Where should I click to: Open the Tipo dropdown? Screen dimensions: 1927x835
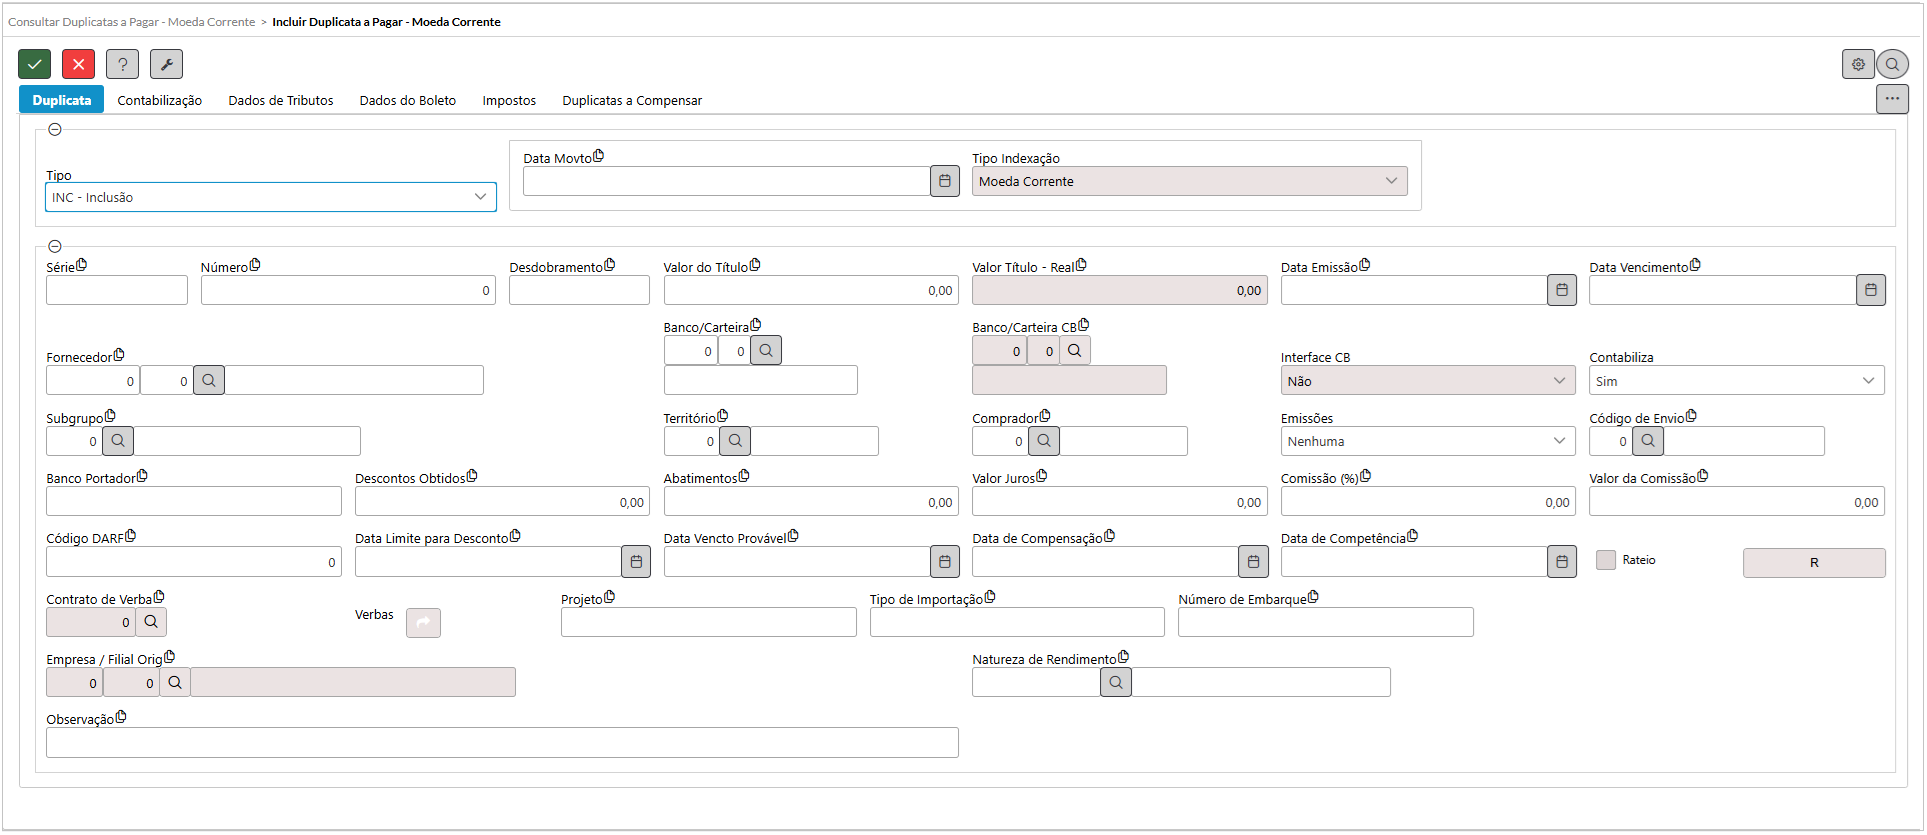pos(270,197)
